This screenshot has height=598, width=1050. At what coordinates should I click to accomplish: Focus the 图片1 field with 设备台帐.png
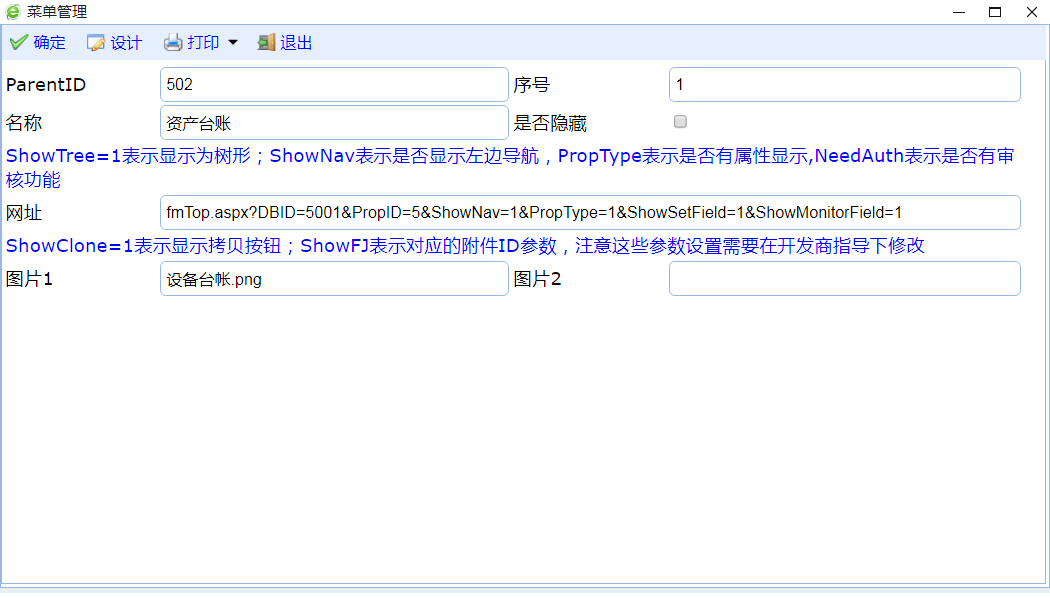click(334, 279)
